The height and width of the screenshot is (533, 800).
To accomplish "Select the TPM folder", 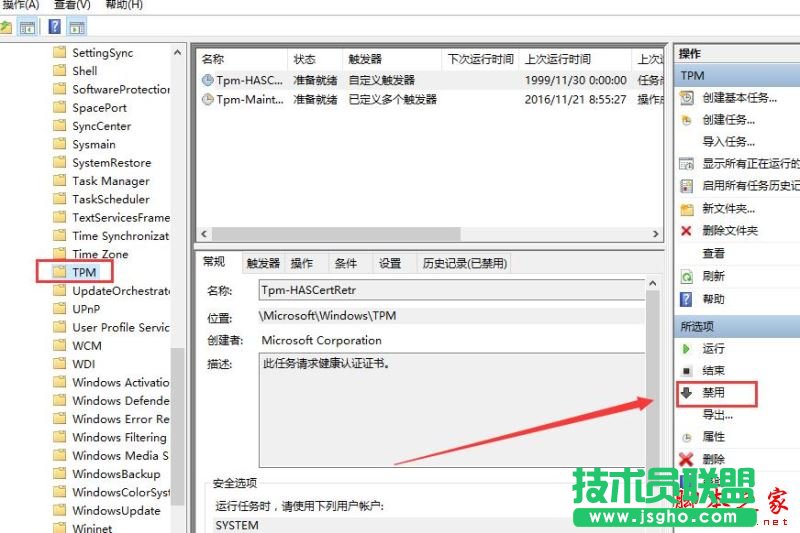I will pos(84,272).
